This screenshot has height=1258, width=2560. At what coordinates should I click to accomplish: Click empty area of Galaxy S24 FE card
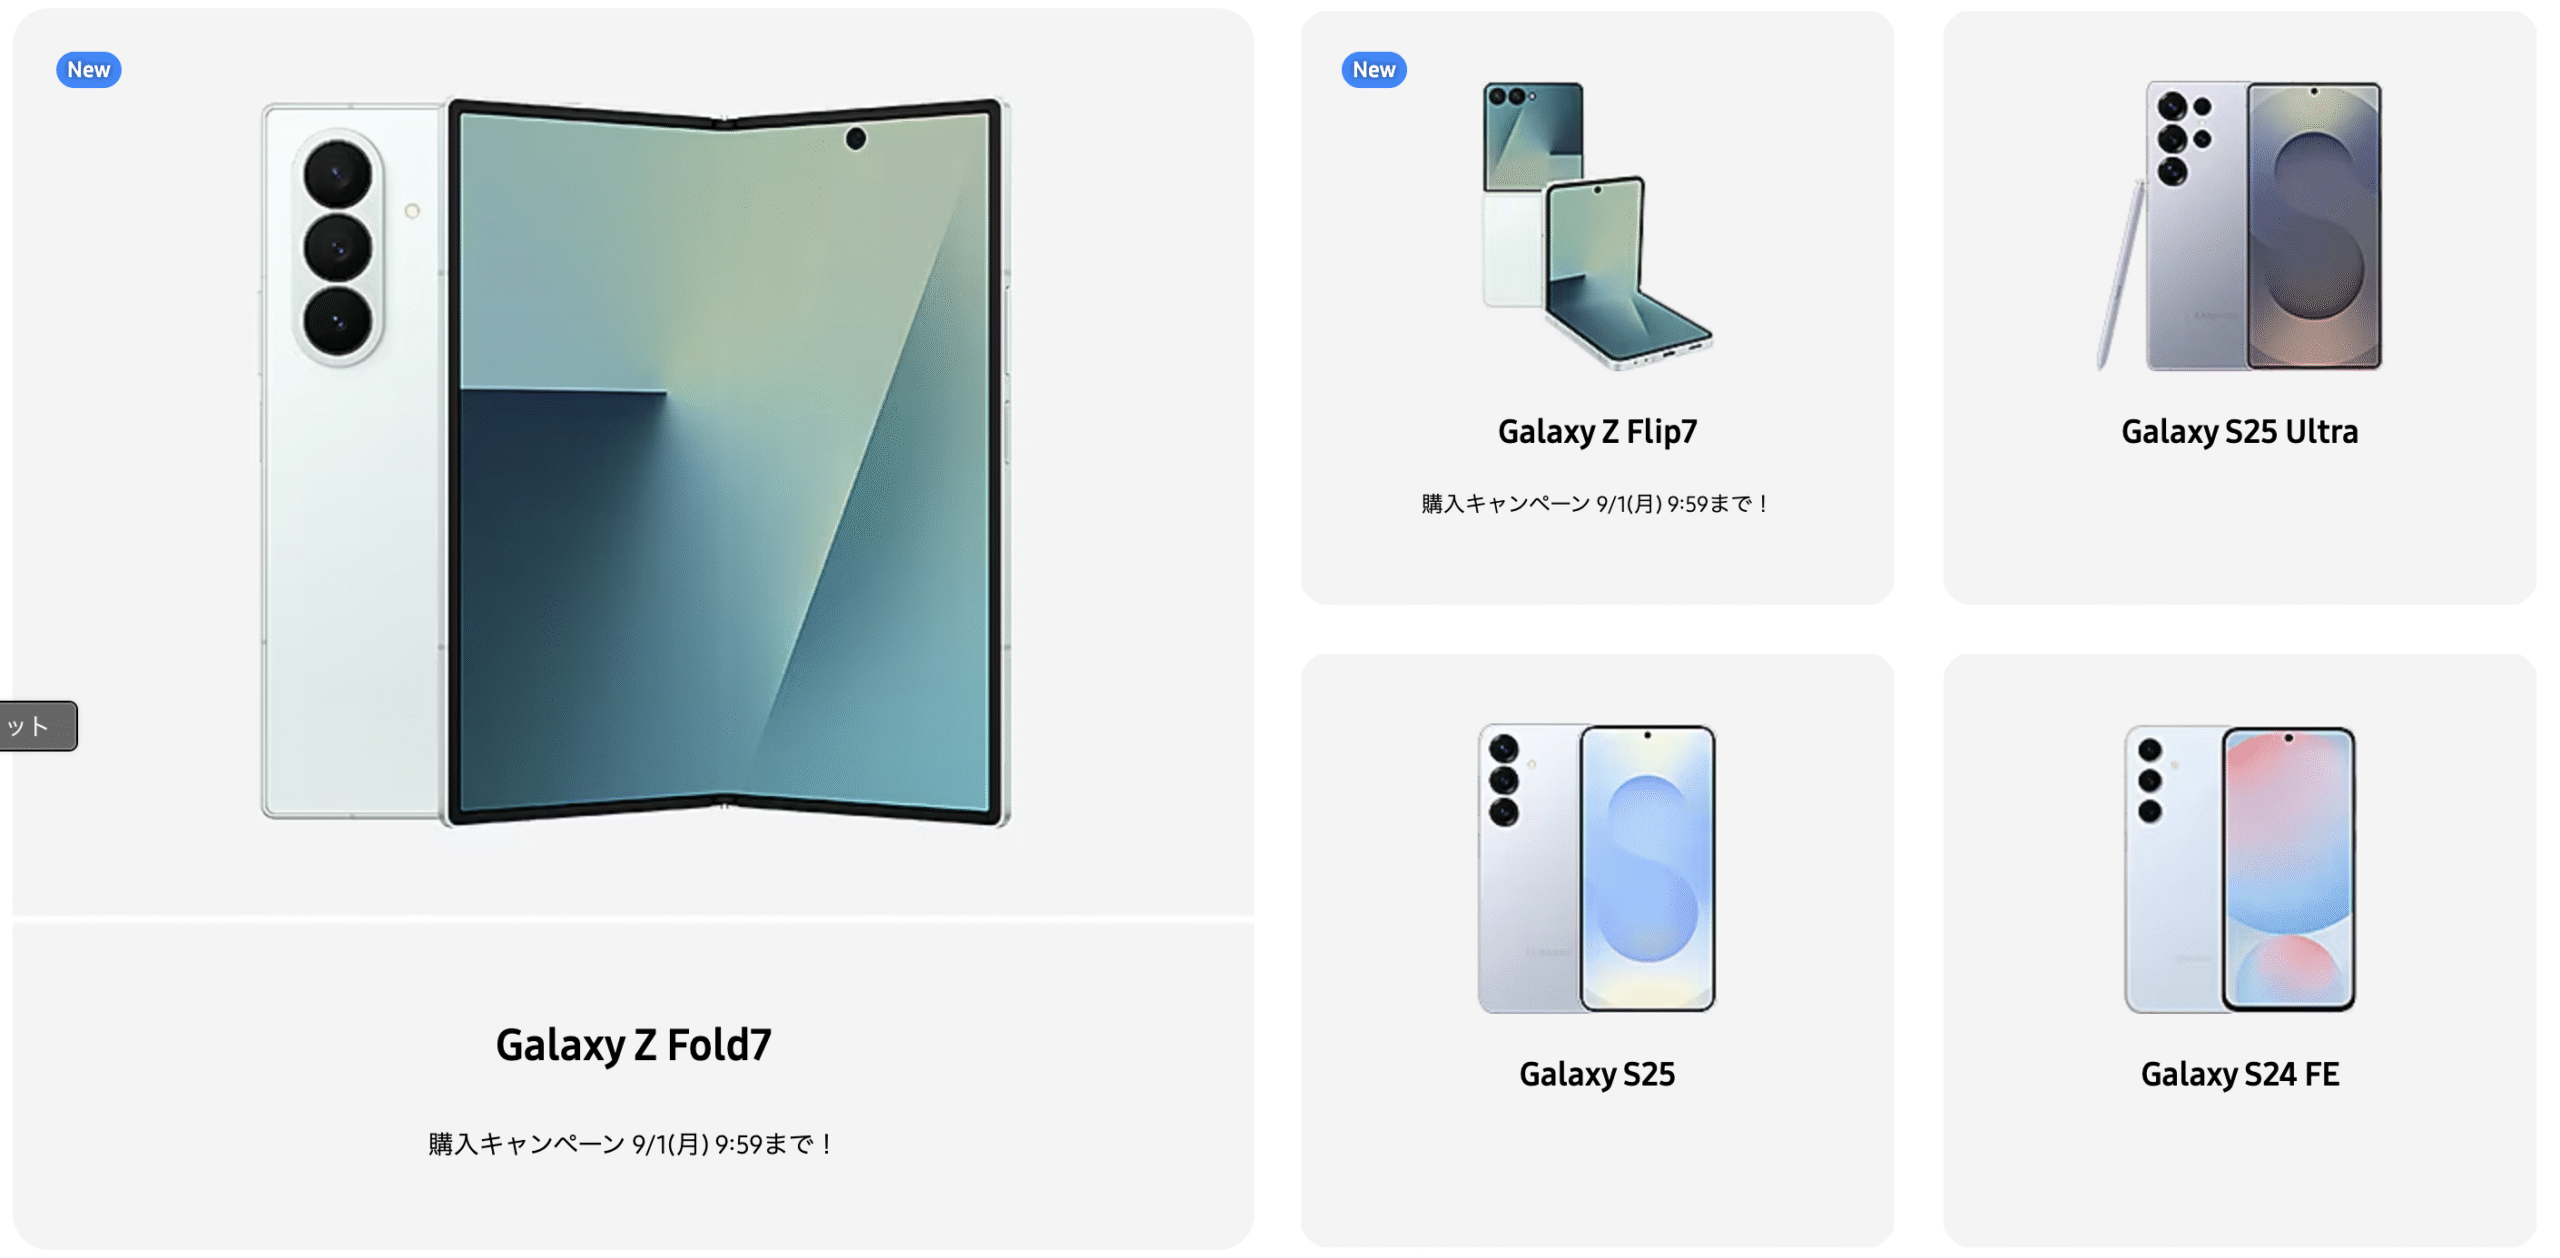2239,1170
